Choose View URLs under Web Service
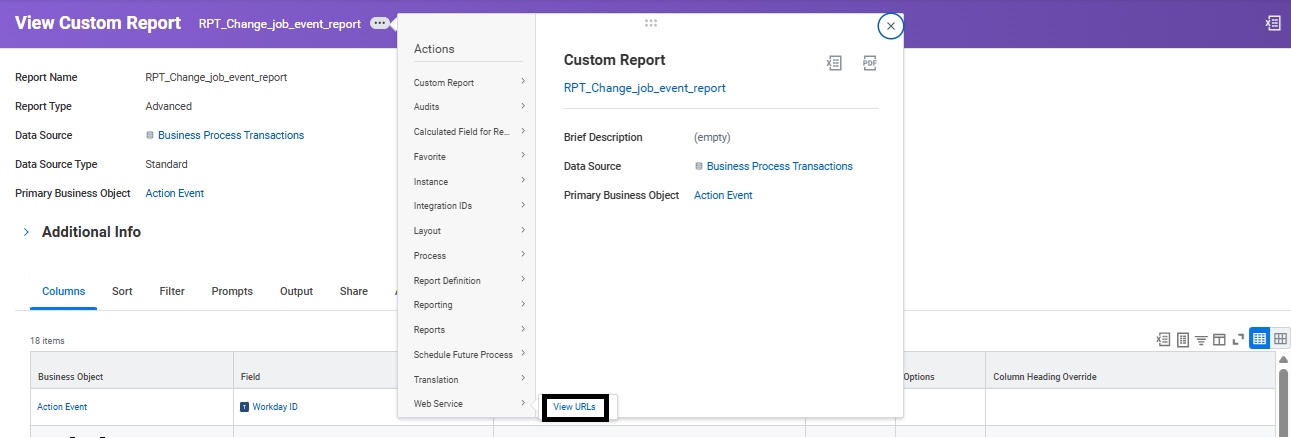This screenshot has width=1291, height=438. click(574, 407)
